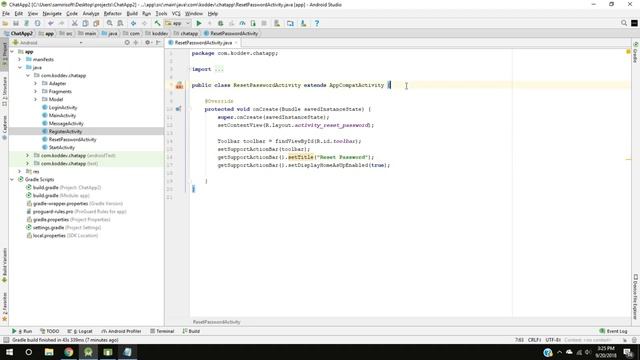Open the Terminal tool window
Viewport: 640px width, 360px height.
[162, 331]
